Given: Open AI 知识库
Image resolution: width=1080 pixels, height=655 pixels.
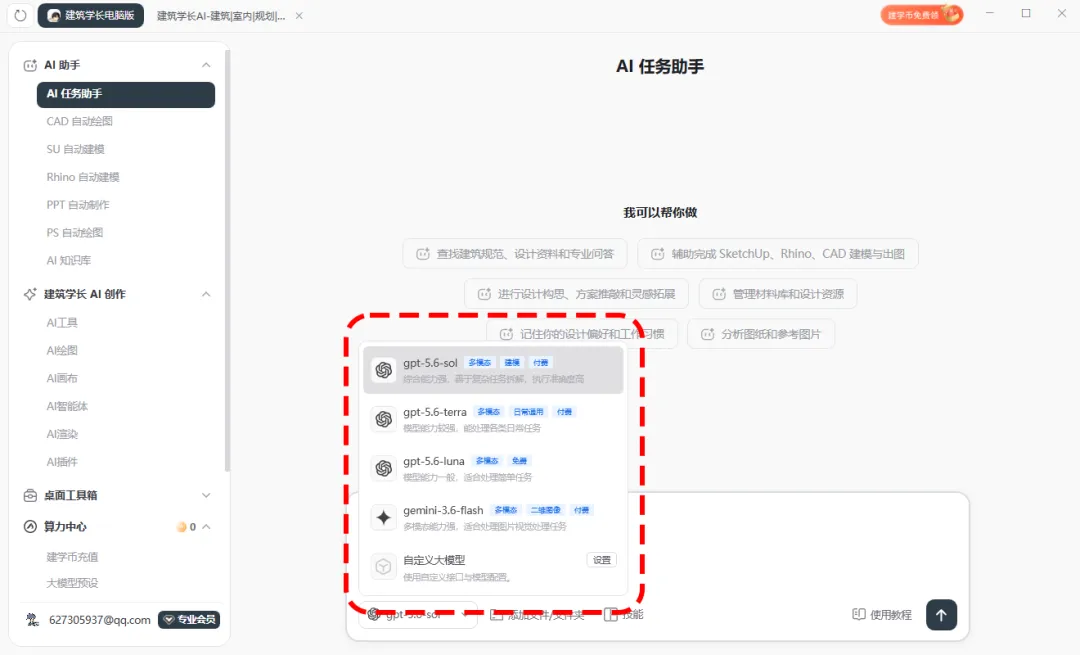Looking at the screenshot, I should click(x=68, y=260).
